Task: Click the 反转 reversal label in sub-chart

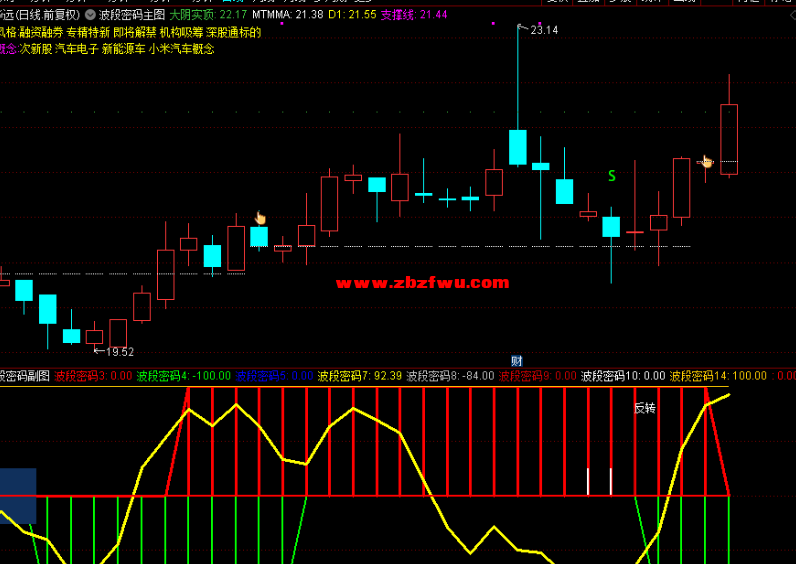Action: [x=645, y=408]
